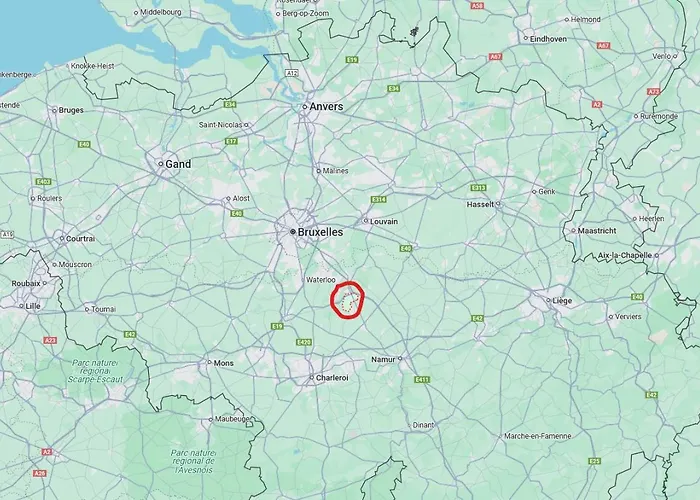
Task: Click the Lille city marker
Action: tap(21, 306)
